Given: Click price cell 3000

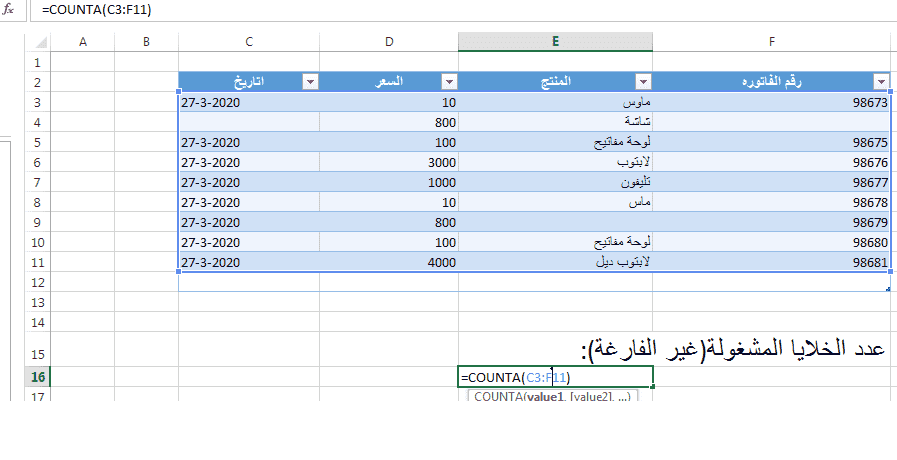Looking at the screenshot, I should [x=389, y=162].
